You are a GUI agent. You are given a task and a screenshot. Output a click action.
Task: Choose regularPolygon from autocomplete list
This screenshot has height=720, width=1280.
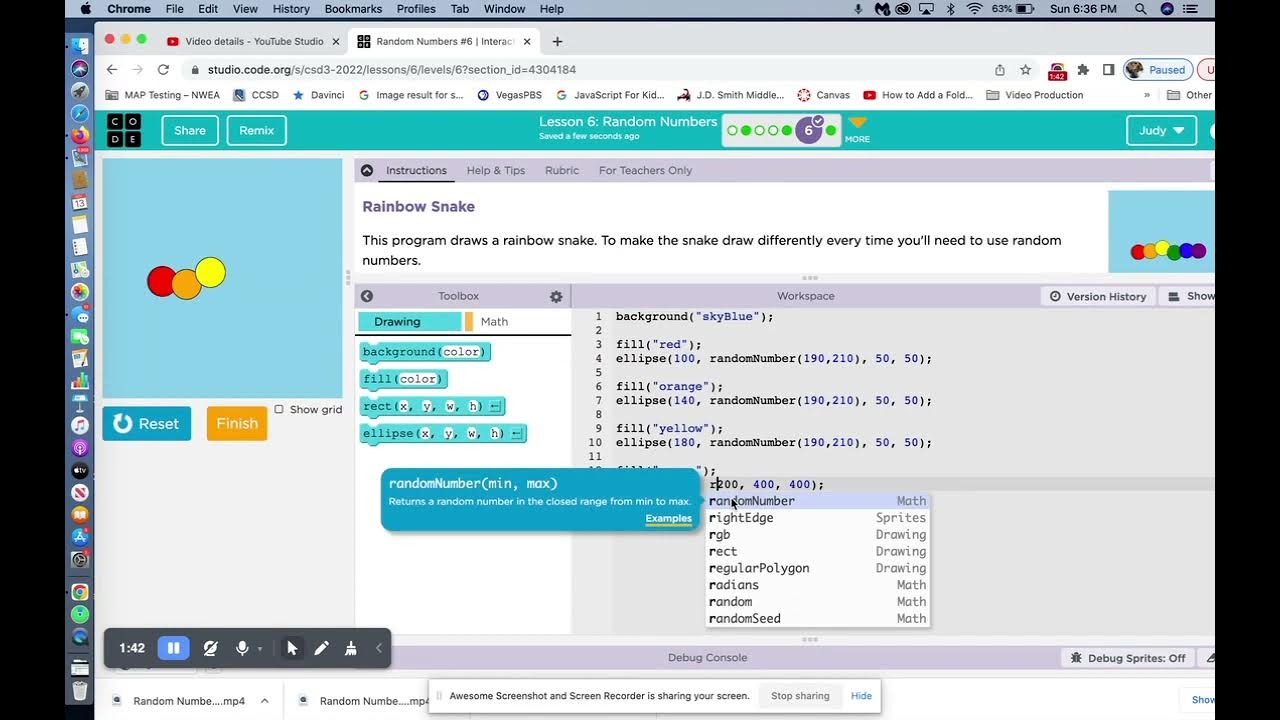coord(817,568)
